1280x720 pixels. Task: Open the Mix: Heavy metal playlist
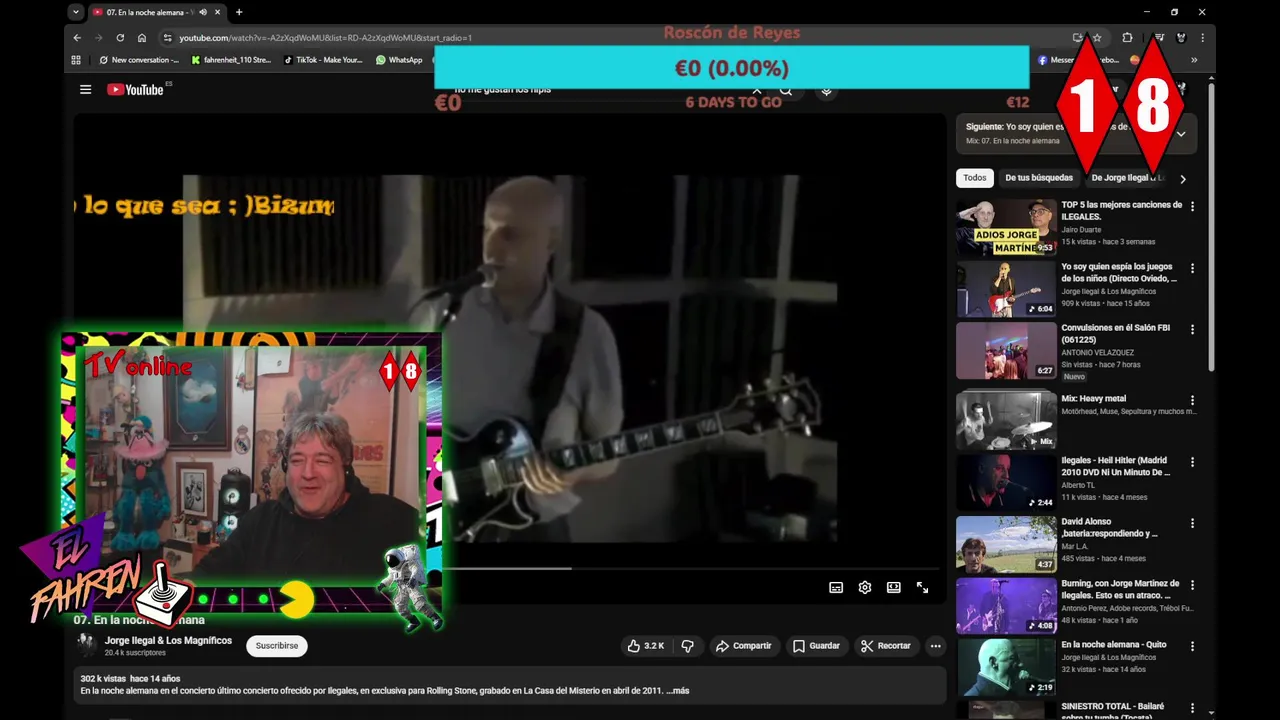(x=1006, y=420)
